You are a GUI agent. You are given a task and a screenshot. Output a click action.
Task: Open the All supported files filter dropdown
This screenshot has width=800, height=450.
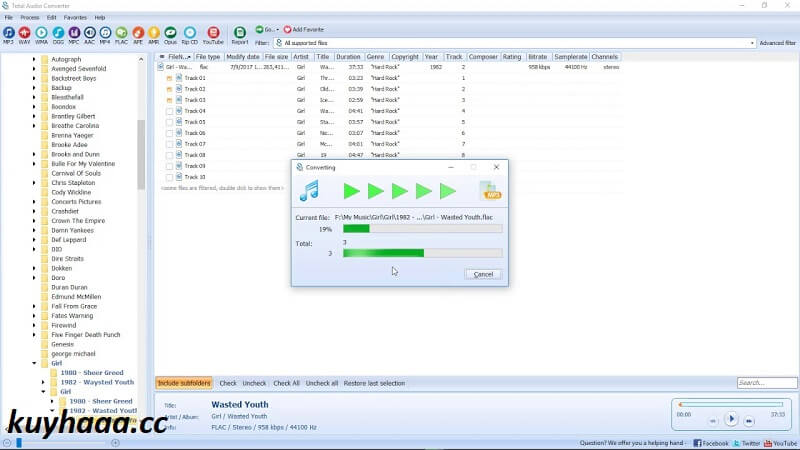pos(753,43)
